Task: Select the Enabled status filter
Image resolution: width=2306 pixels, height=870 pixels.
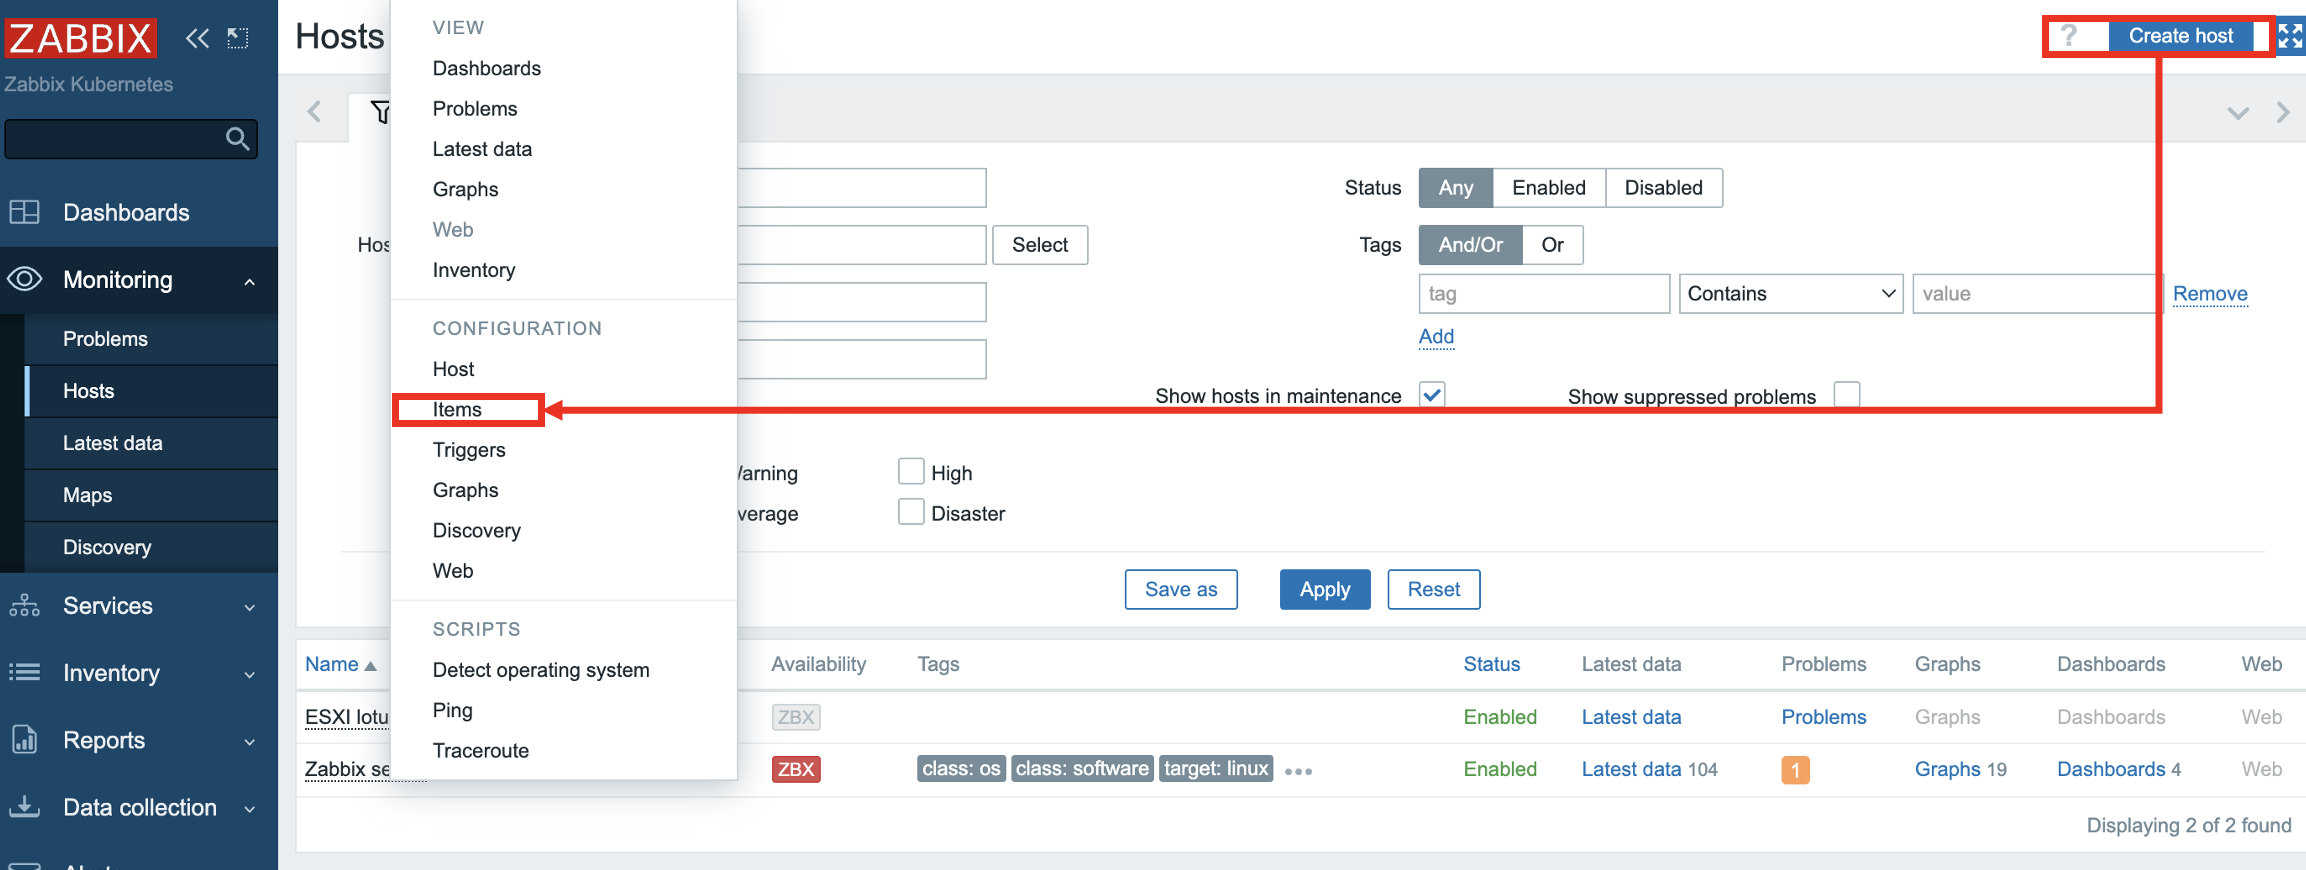Action: point(1548,188)
